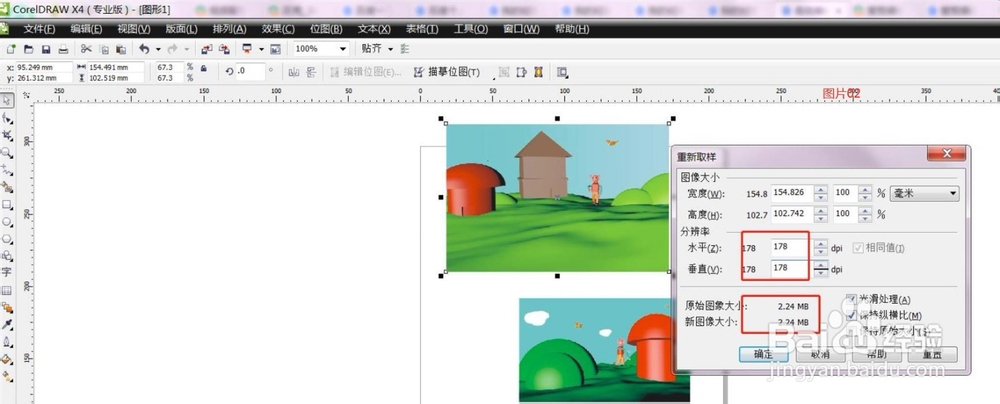
Task: Select the Outline pen tool
Action: [x=7, y=342]
